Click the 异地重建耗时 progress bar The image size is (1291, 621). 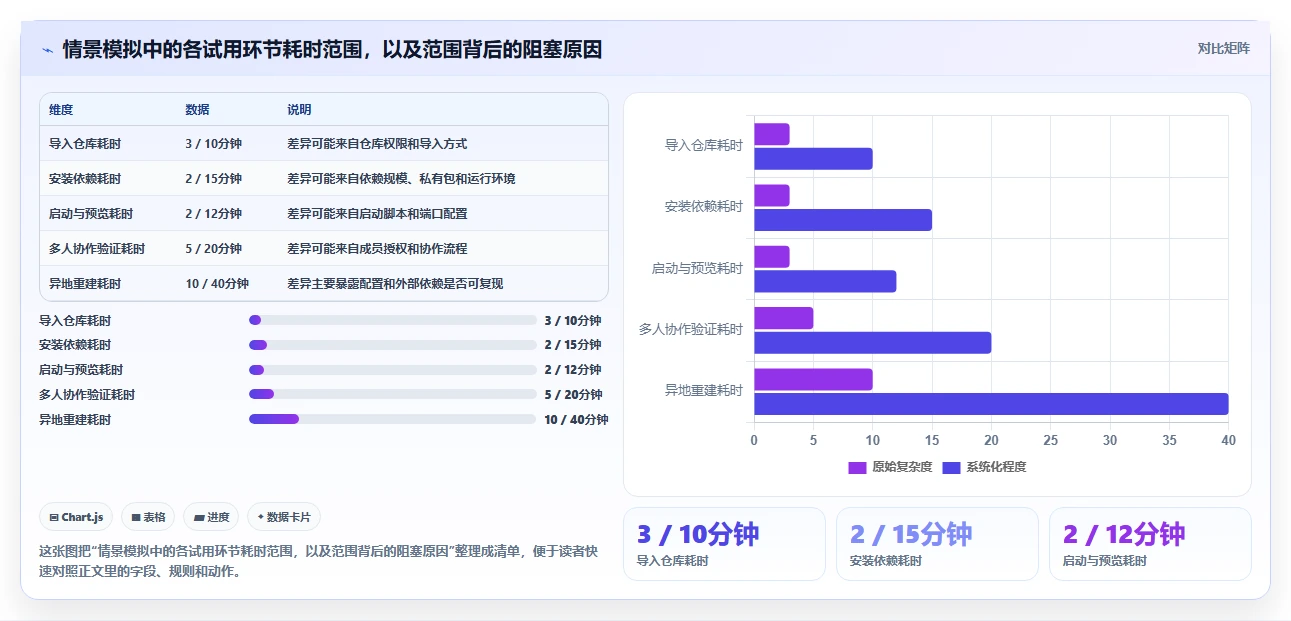click(x=393, y=419)
